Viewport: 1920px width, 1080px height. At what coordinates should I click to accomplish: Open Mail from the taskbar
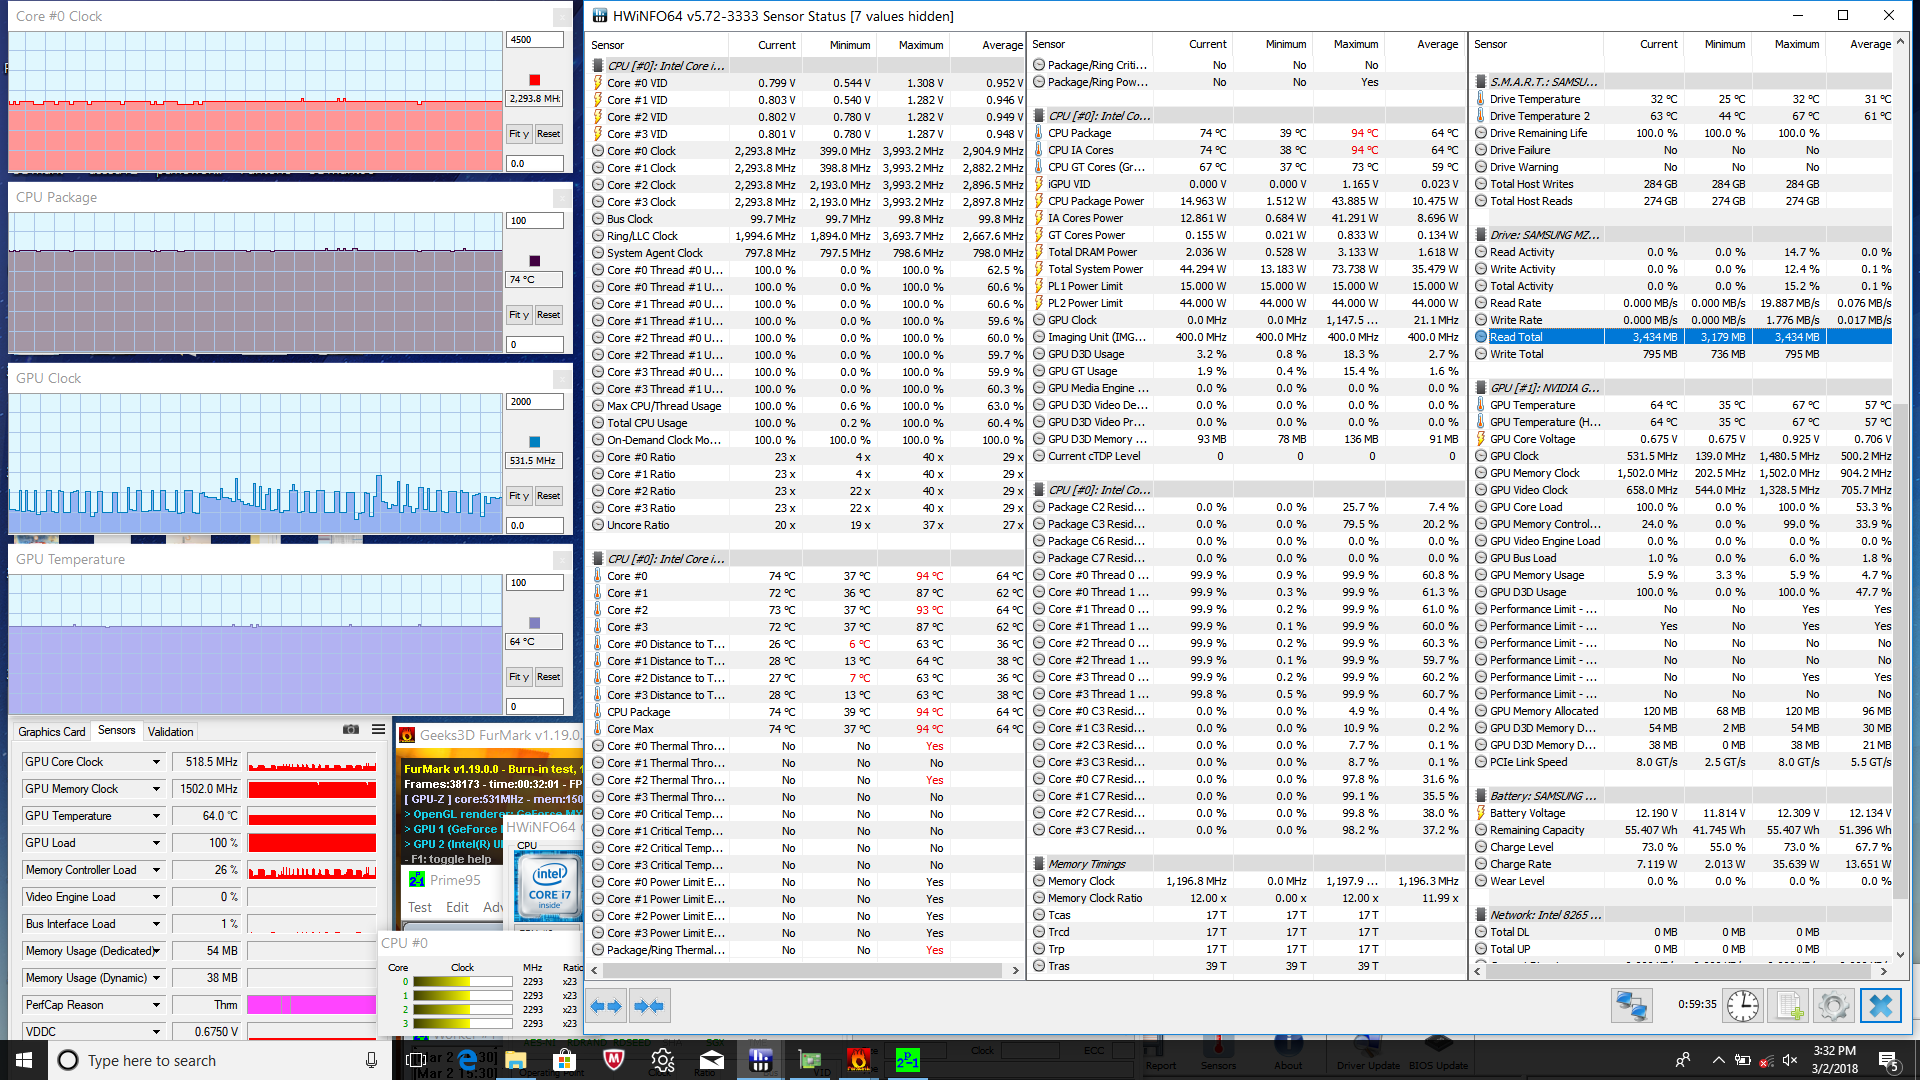pyautogui.click(x=712, y=1060)
